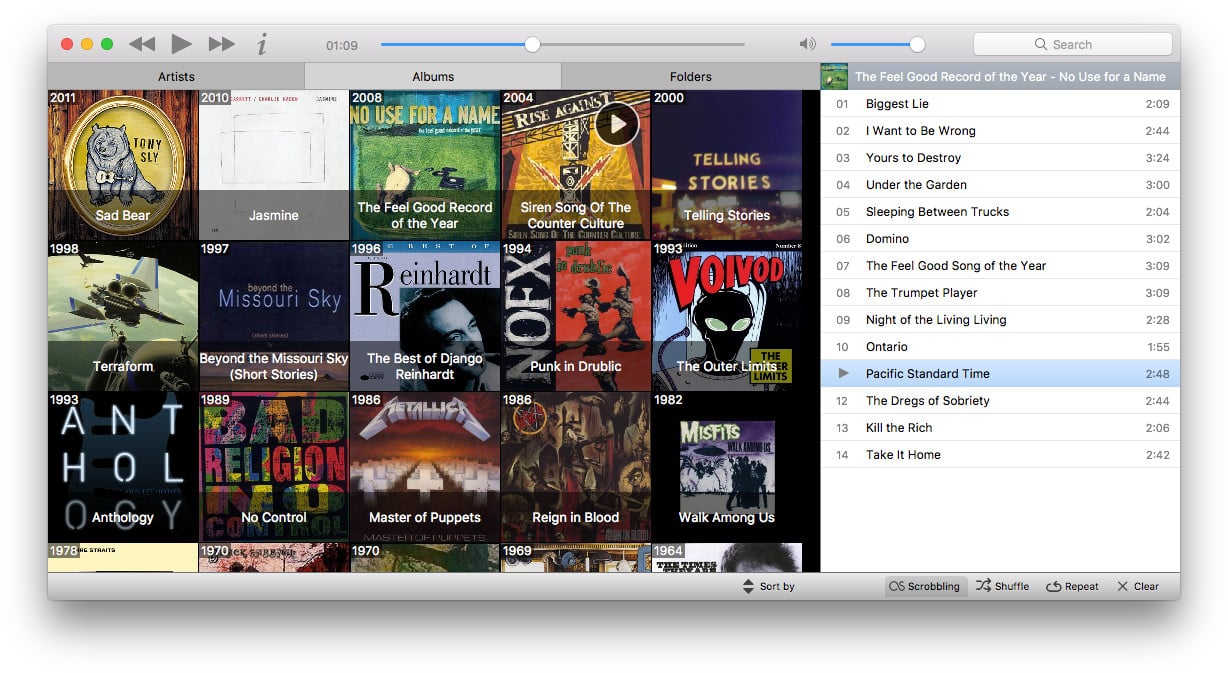Toggle Repeat mode
Image resolution: width=1228 pixels, height=673 pixels.
click(x=1072, y=587)
